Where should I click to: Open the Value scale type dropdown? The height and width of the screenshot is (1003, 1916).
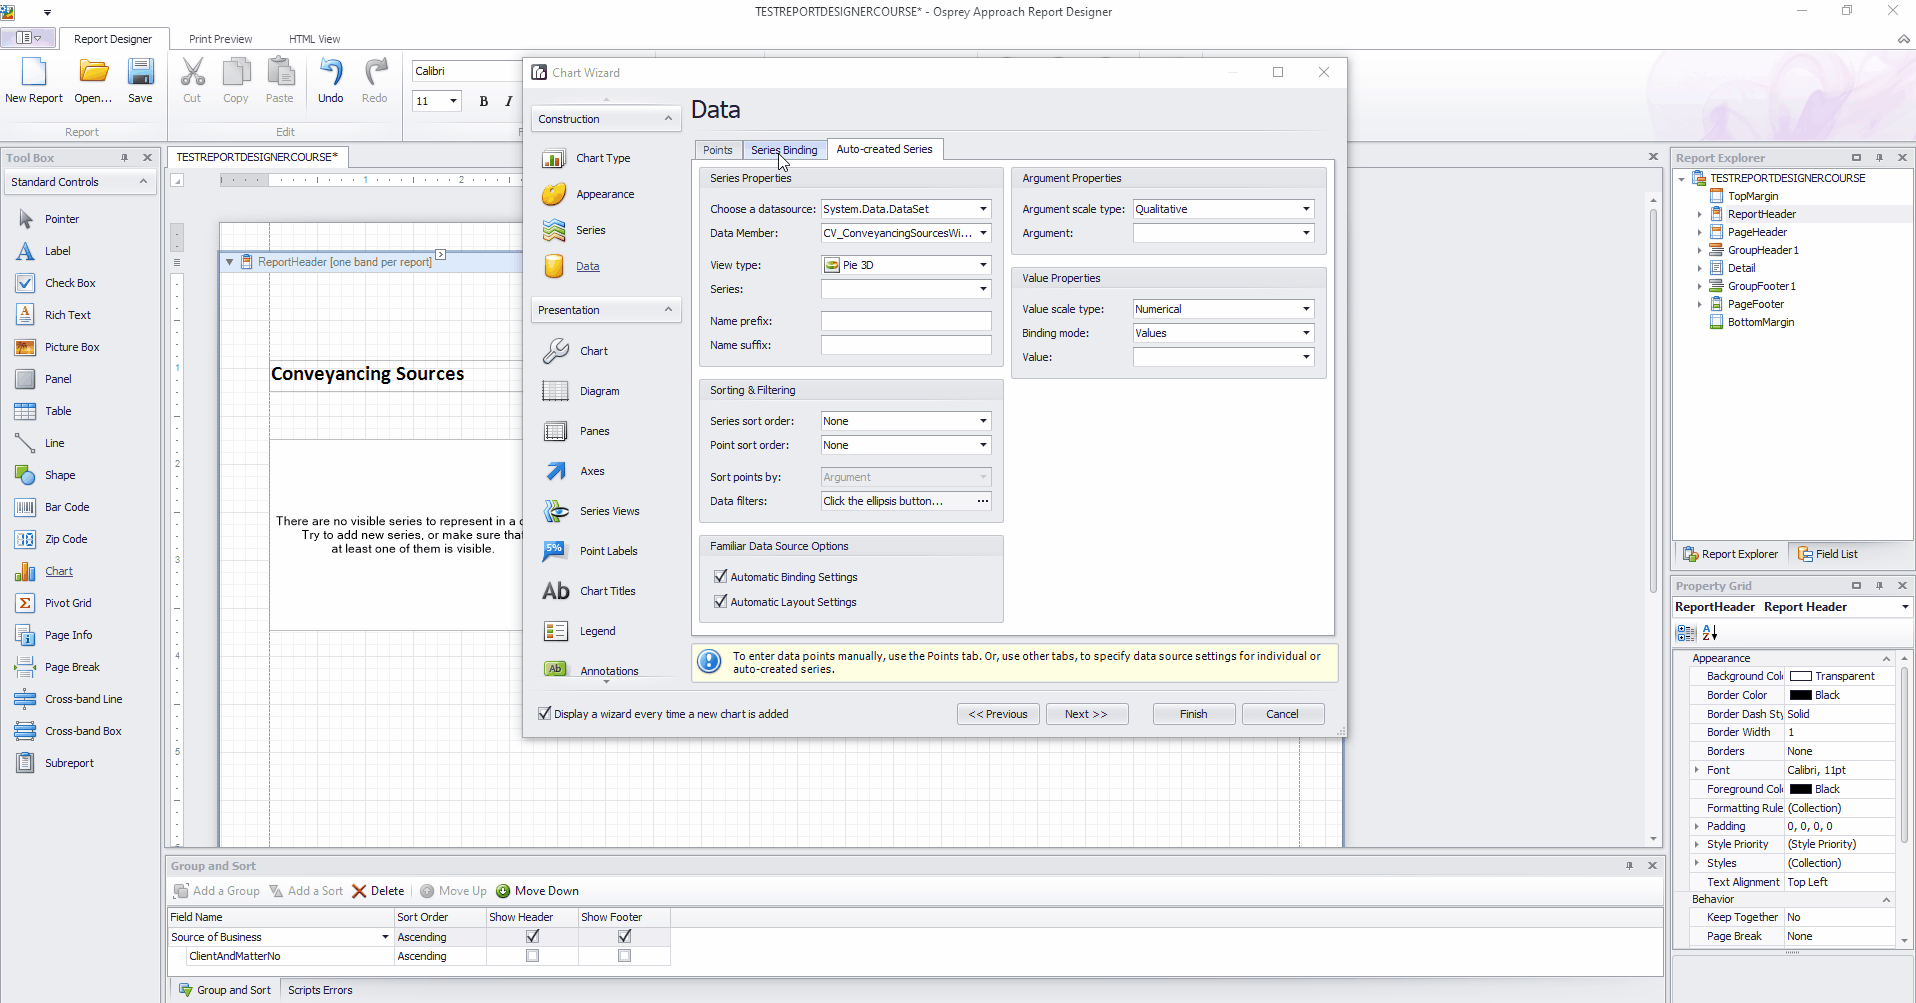coord(1306,309)
